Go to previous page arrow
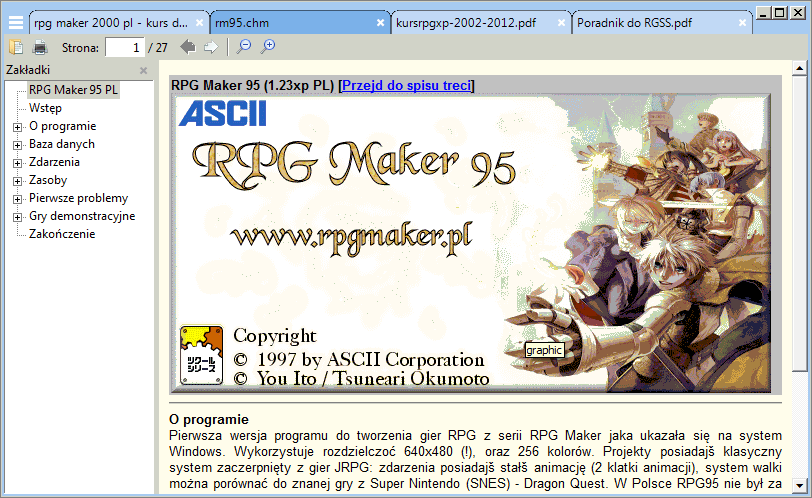Screen dimensions: 812x498 click(x=187, y=48)
